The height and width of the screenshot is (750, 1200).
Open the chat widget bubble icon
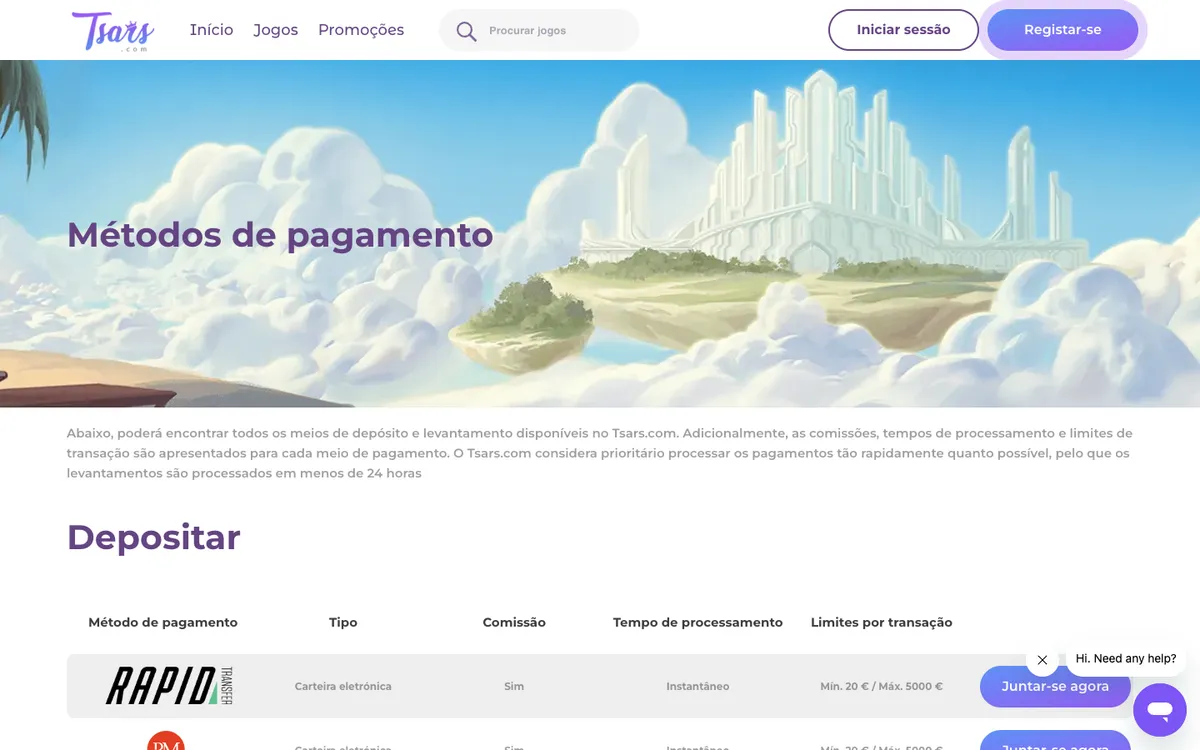[x=1160, y=710]
